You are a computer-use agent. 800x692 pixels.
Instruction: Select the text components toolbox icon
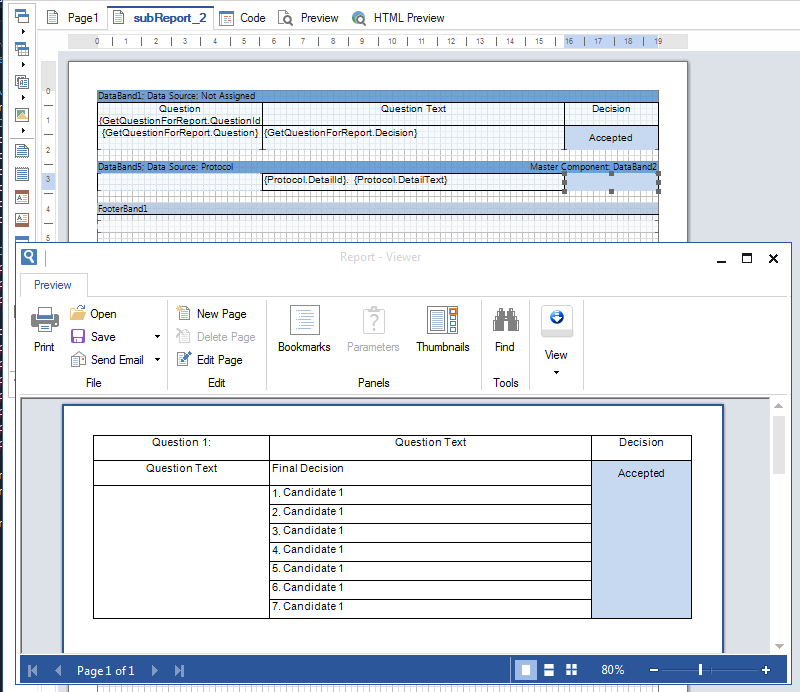coord(22,82)
